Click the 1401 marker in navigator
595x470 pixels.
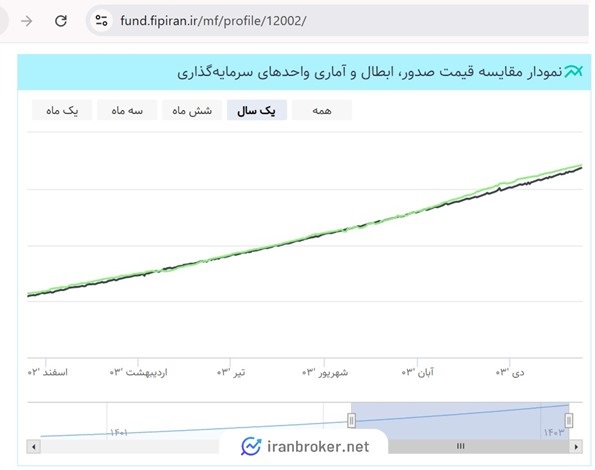click(x=119, y=432)
